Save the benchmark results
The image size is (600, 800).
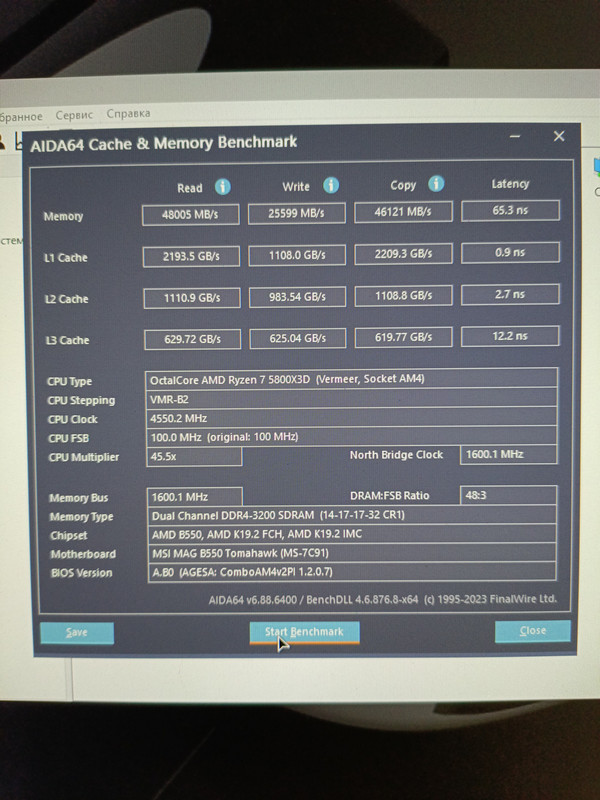click(x=77, y=633)
